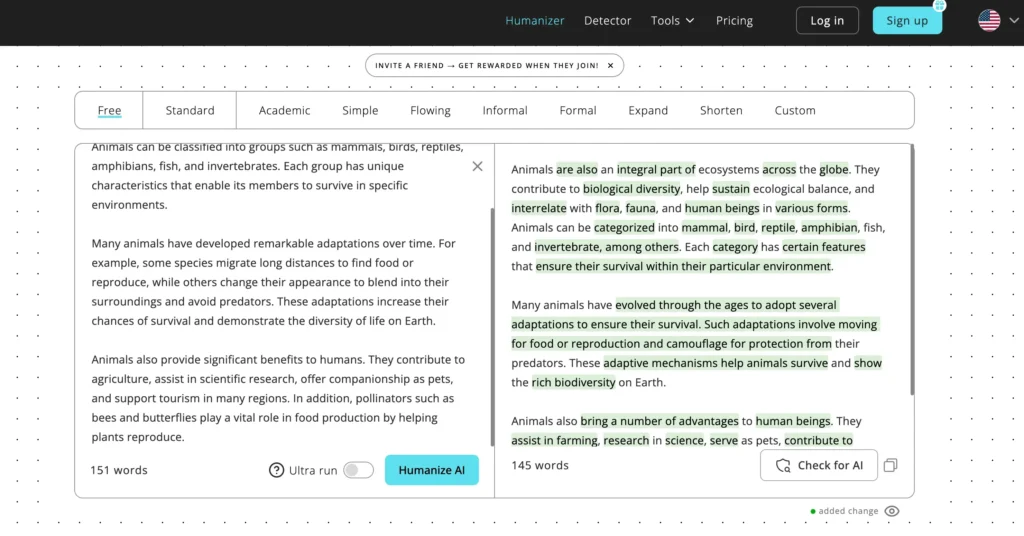Click the added change legend label
Image resolution: width=1024 pixels, height=536 pixels.
pyautogui.click(x=848, y=511)
